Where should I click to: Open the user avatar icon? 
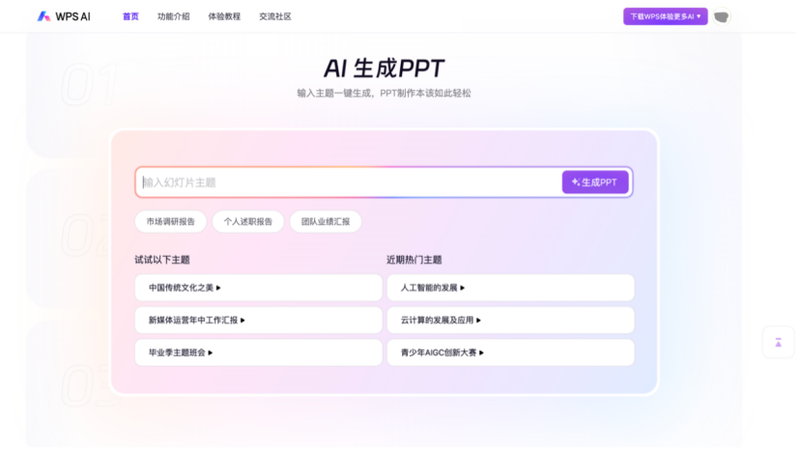pos(721,17)
